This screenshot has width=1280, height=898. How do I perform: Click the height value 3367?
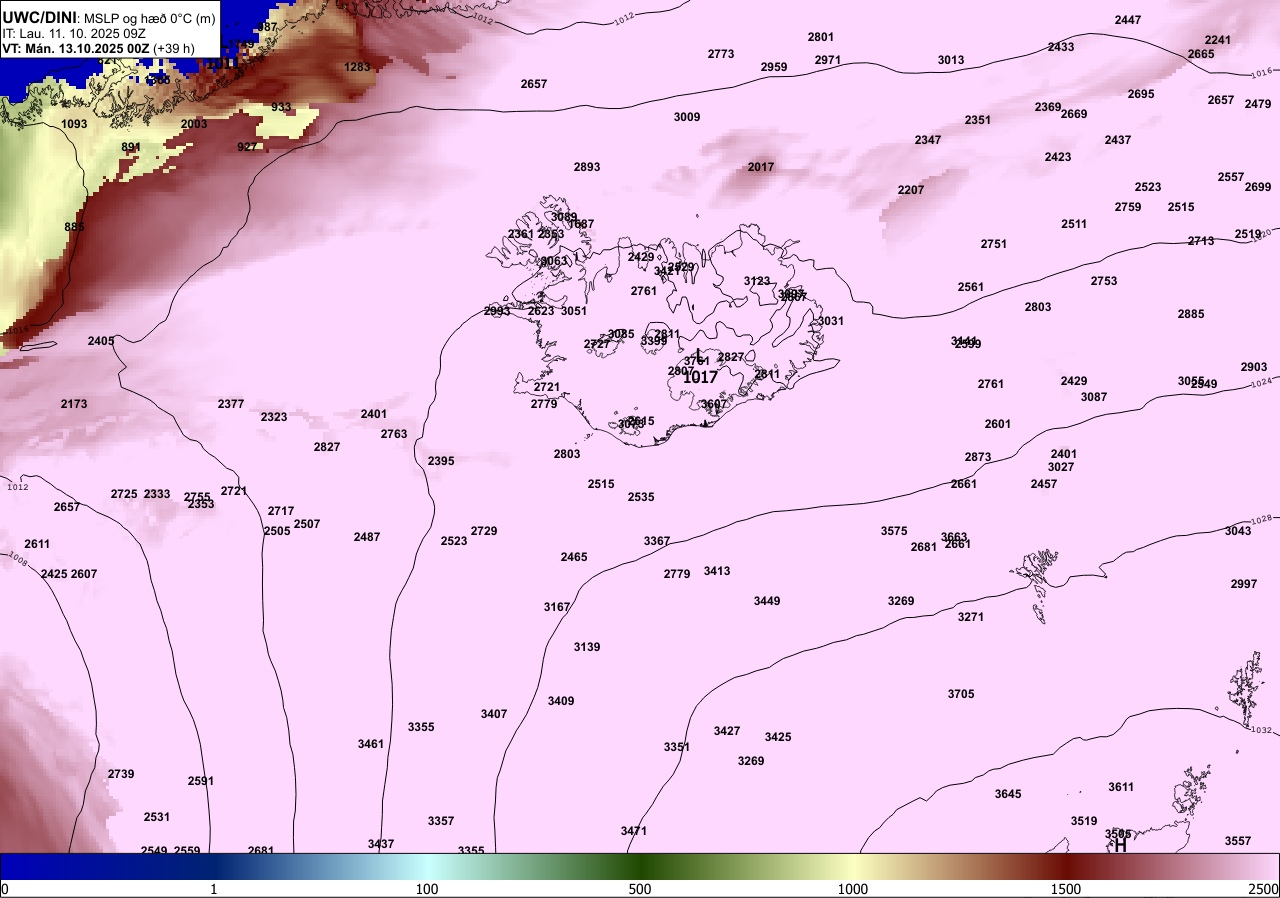657,541
